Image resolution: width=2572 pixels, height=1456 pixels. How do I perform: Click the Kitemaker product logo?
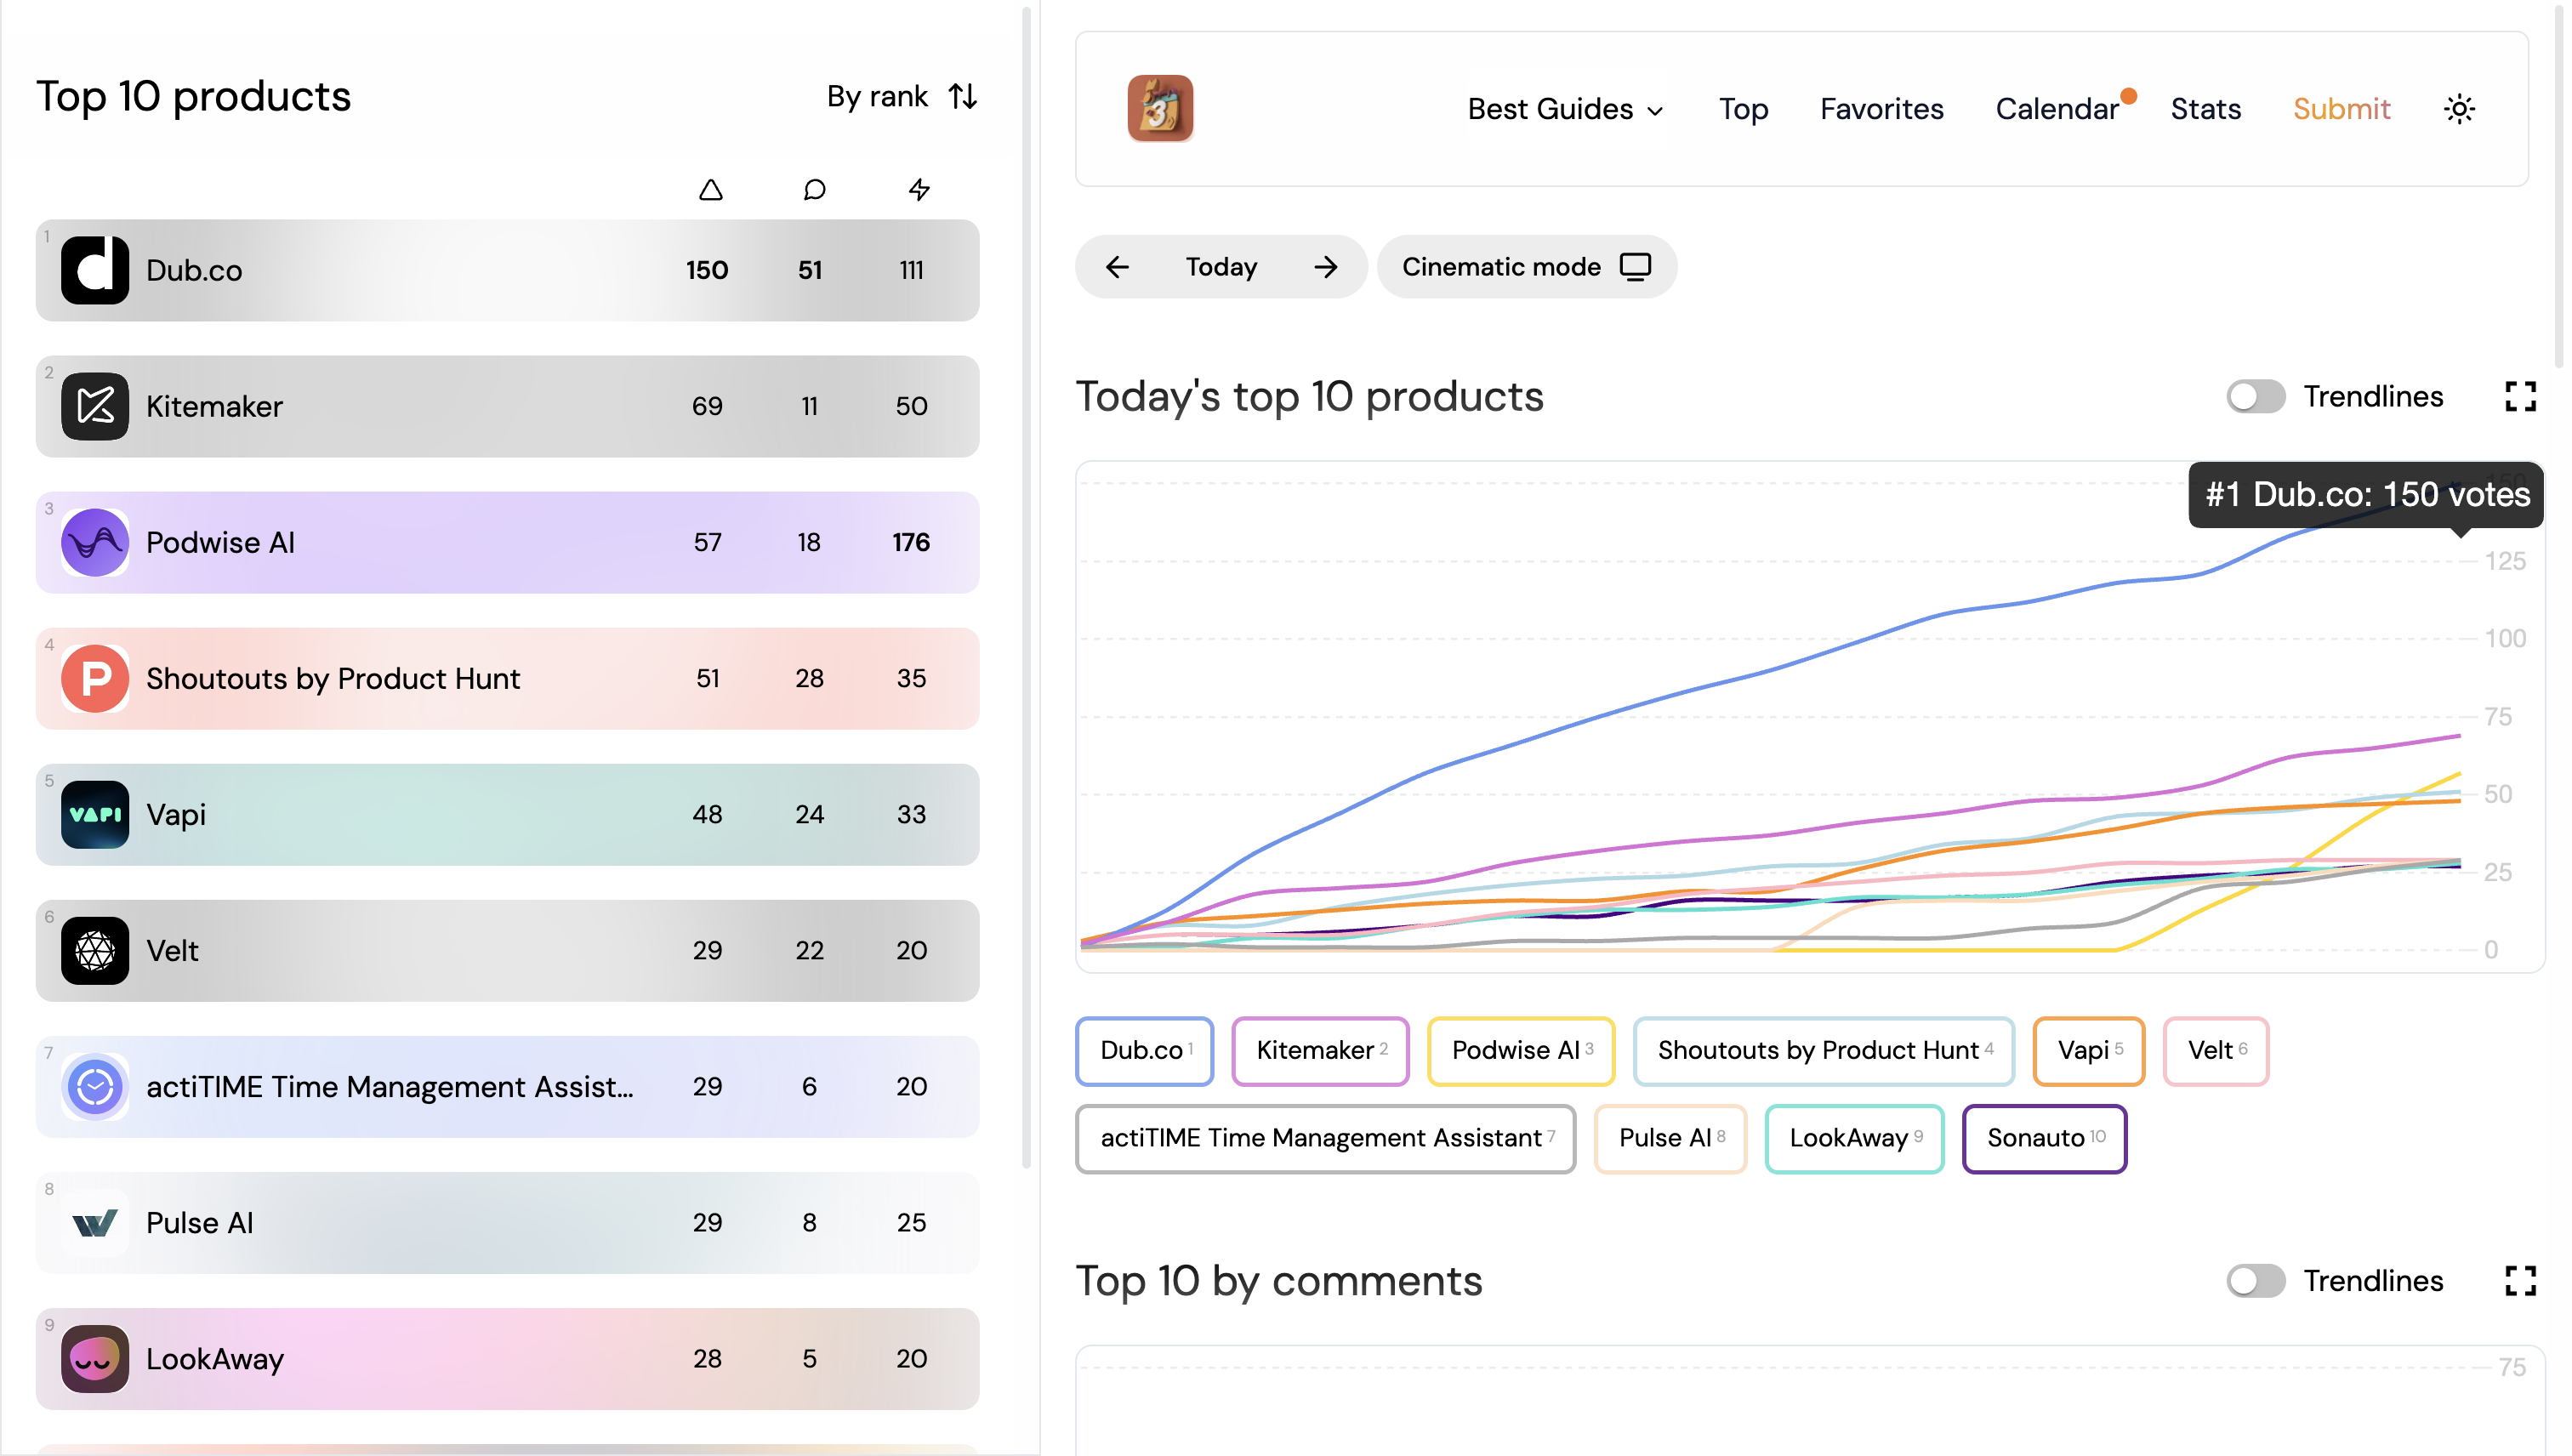[95, 406]
